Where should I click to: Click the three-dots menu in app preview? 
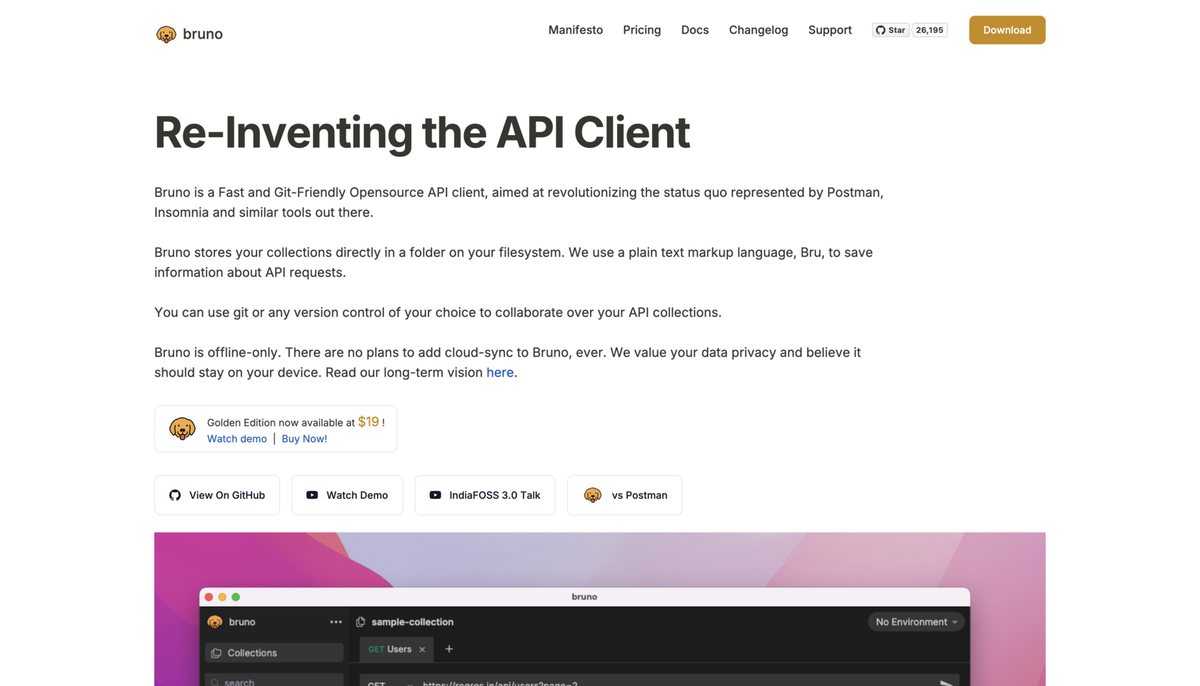336,622
